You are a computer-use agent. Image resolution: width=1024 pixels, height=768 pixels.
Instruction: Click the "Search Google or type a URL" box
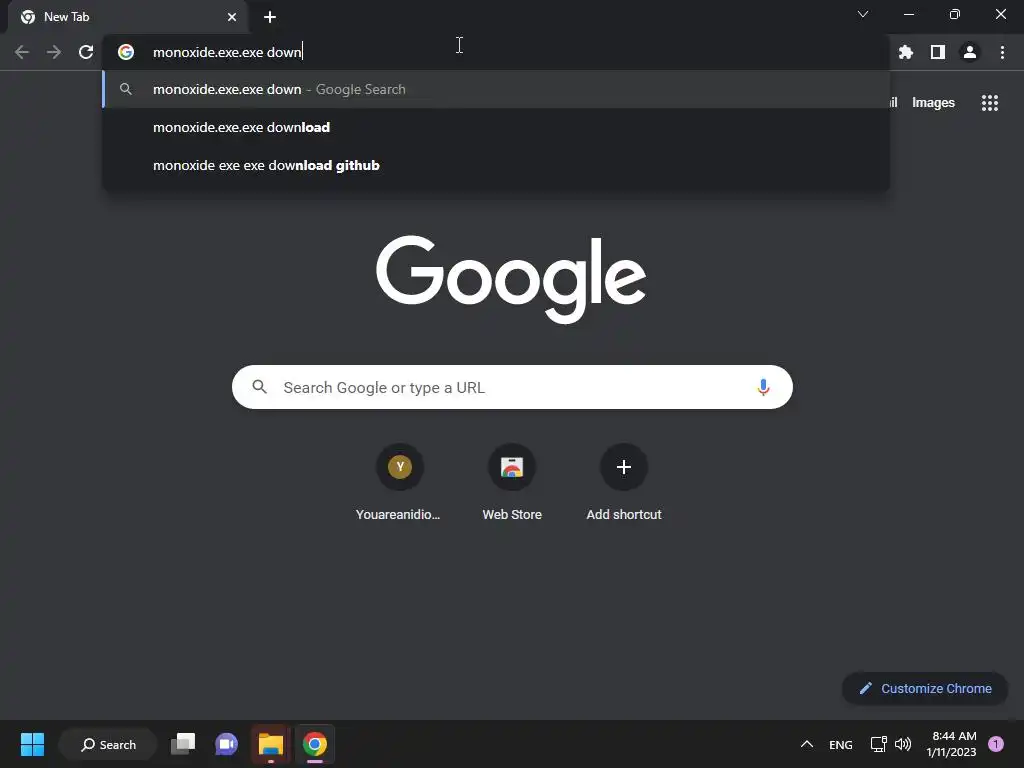point(512,387)
